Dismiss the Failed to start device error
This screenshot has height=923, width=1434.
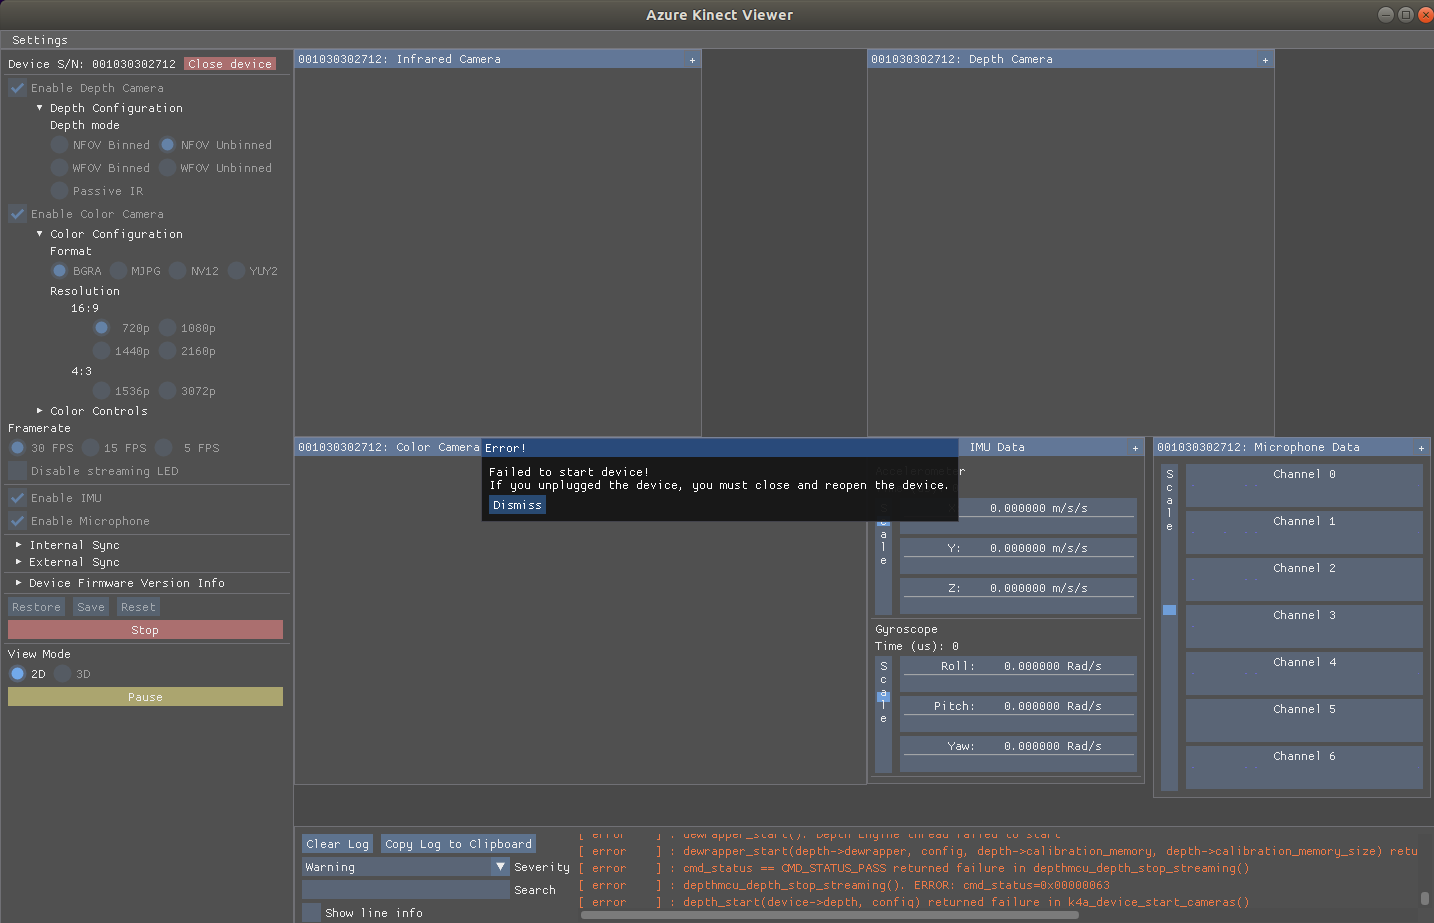click(x=516, y=505)
